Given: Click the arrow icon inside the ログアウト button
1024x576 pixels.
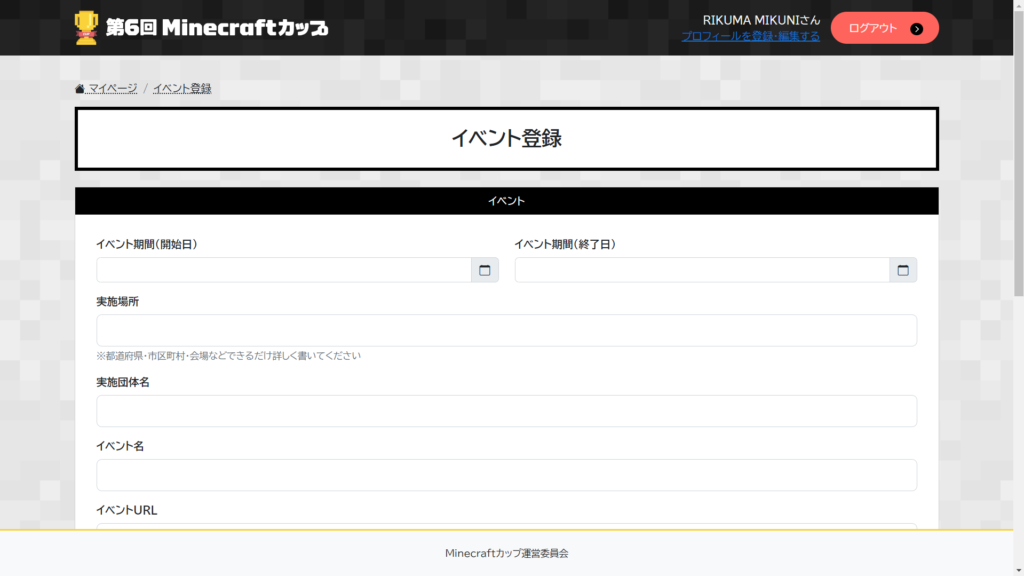Looking at the screenshot, I should 917,29.
